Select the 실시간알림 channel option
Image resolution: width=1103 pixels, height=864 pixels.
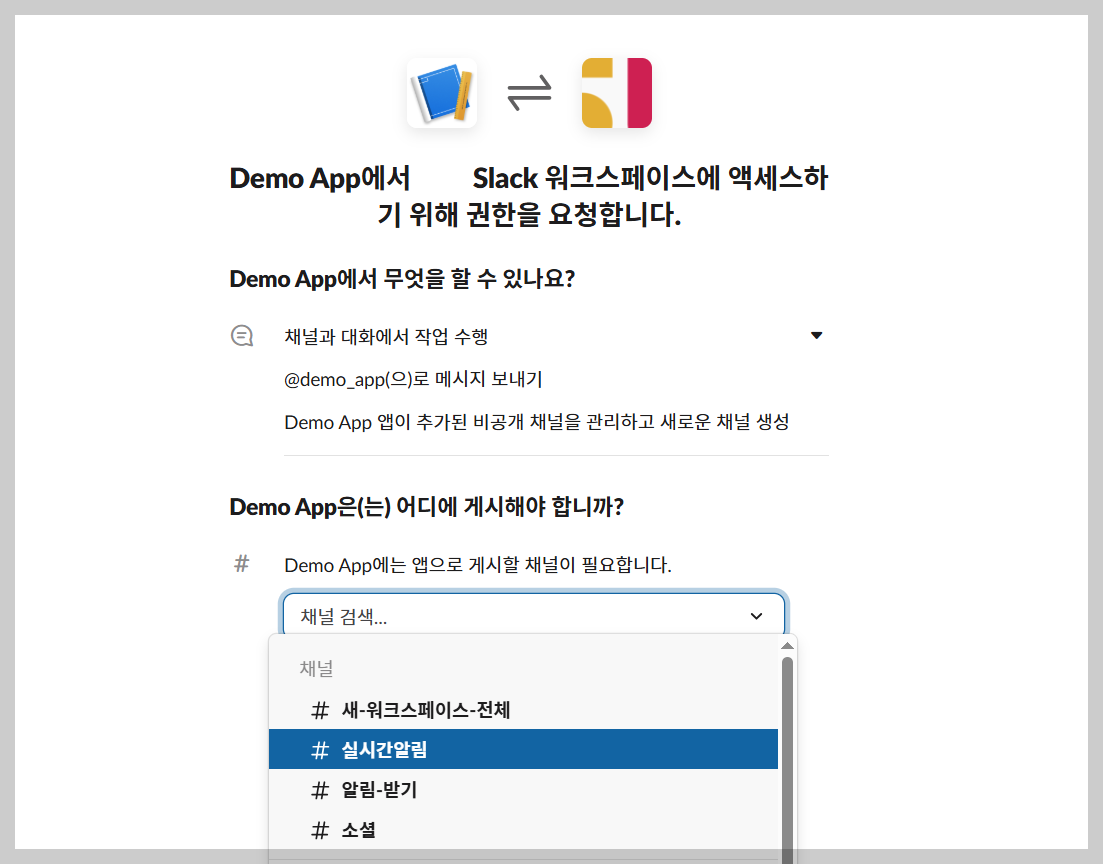(x=523, y=749)
